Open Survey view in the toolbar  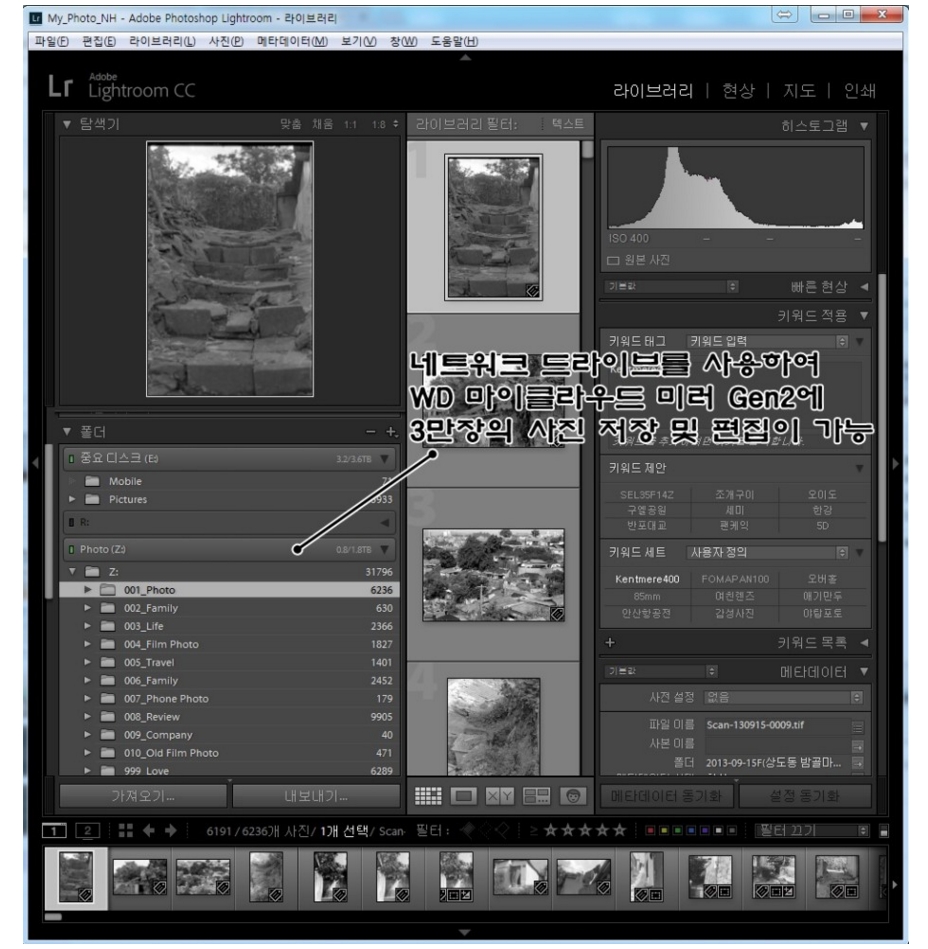536,796
